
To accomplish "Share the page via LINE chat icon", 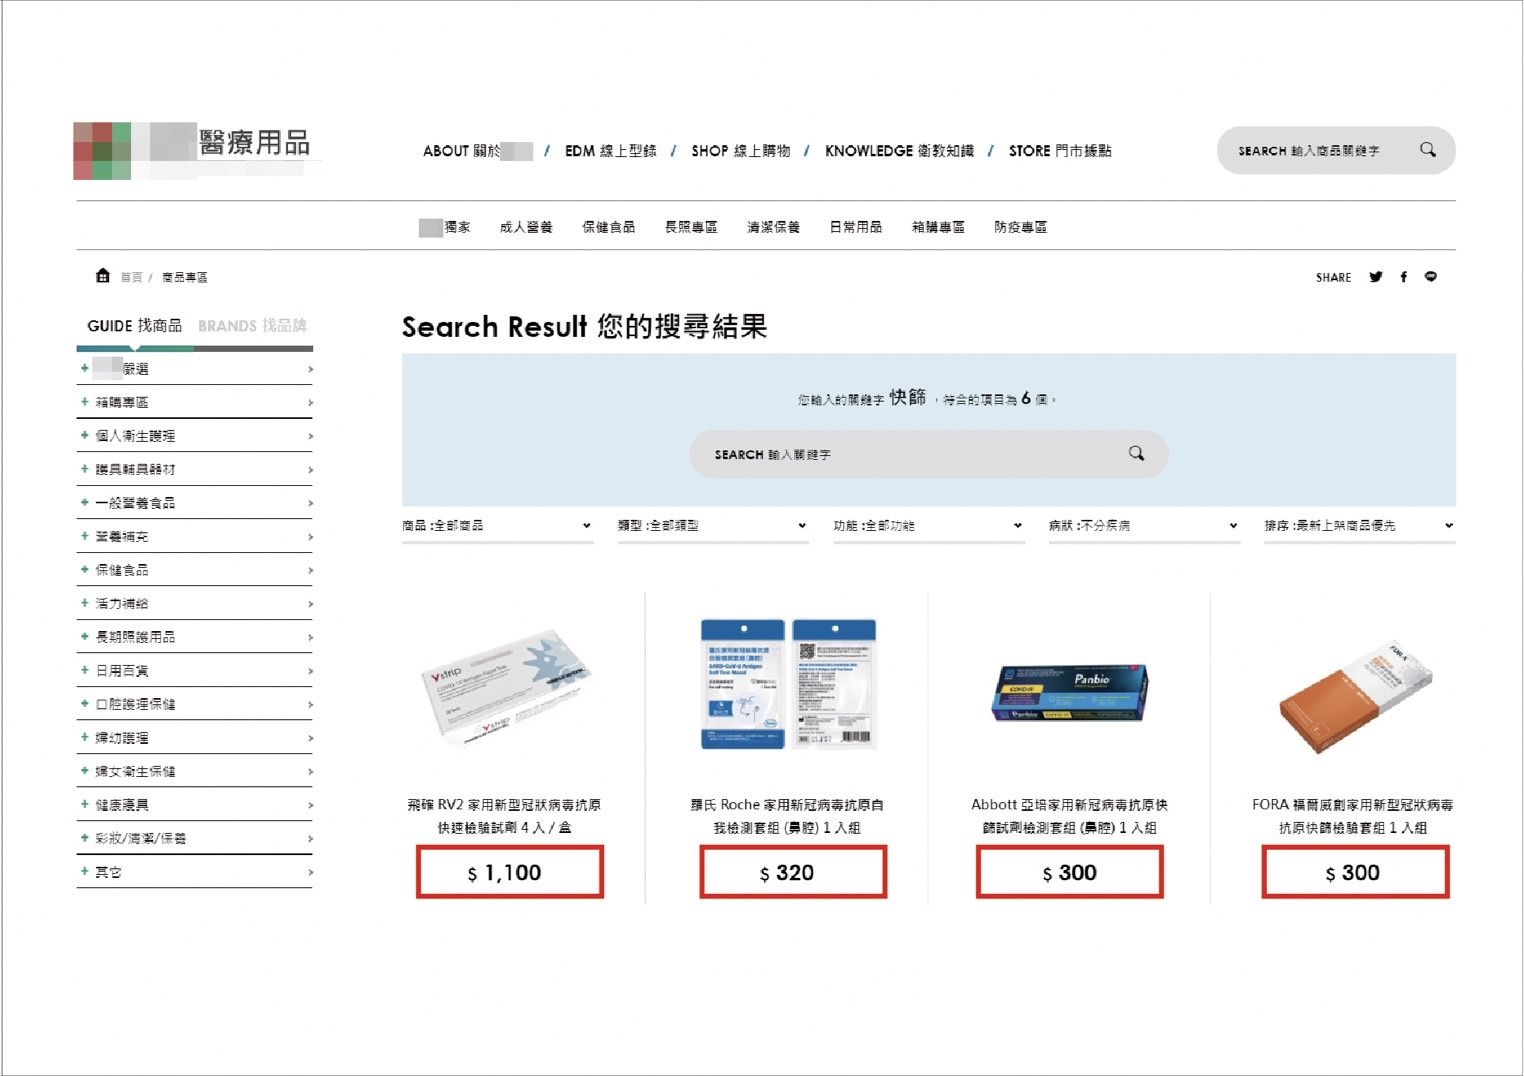I will tap(1431, 277).
